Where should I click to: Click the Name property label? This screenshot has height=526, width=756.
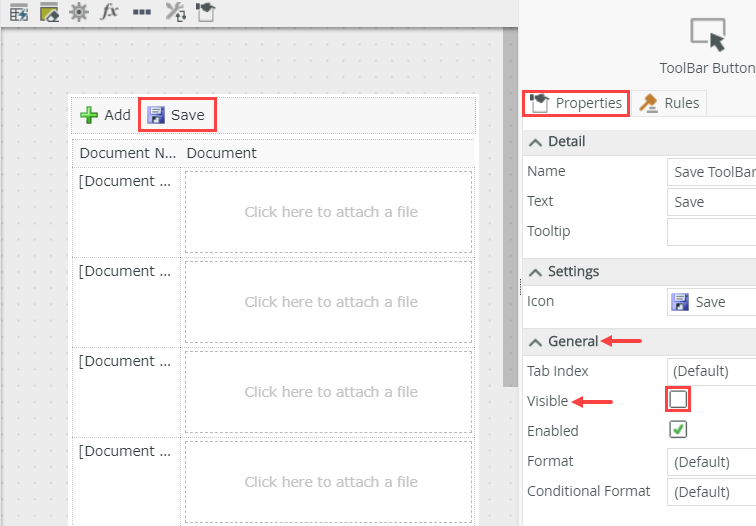[x=546, y=172]
